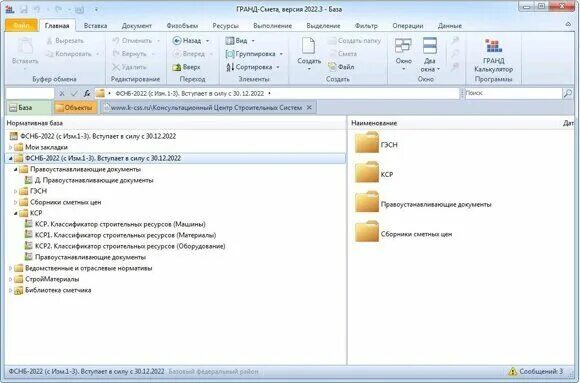This screenshot has width=580, height=383.
Task: Go up one level with Вверх
Action: (x=186, y=67)
